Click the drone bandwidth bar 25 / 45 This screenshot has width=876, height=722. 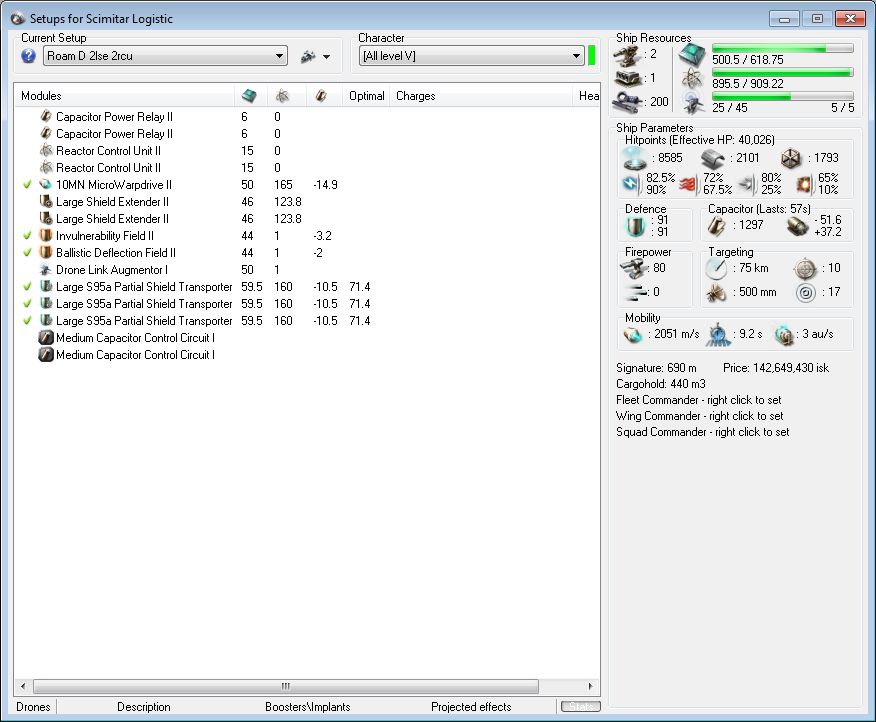pyautogui.click(x=783, y=96)
